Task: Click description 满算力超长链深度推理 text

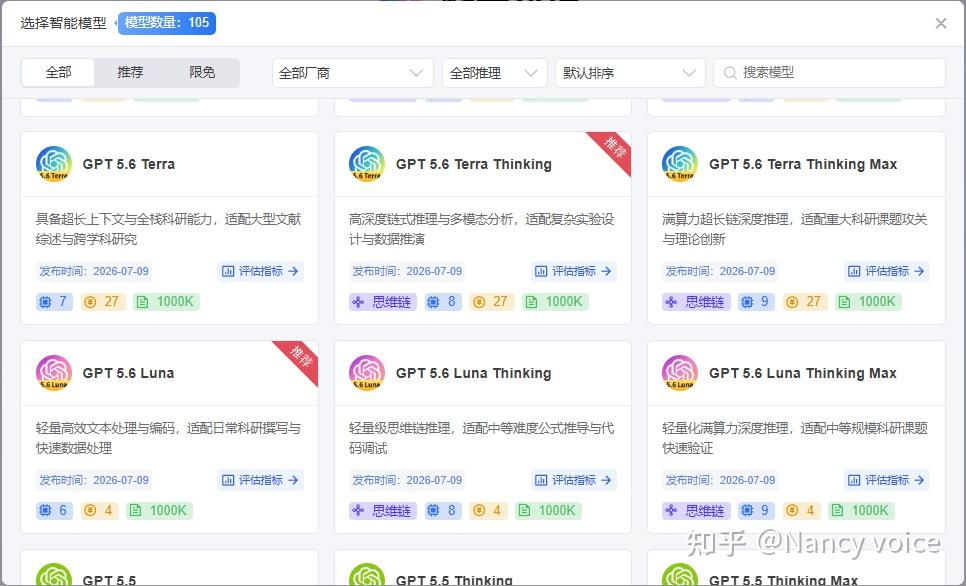Action: 795,229
